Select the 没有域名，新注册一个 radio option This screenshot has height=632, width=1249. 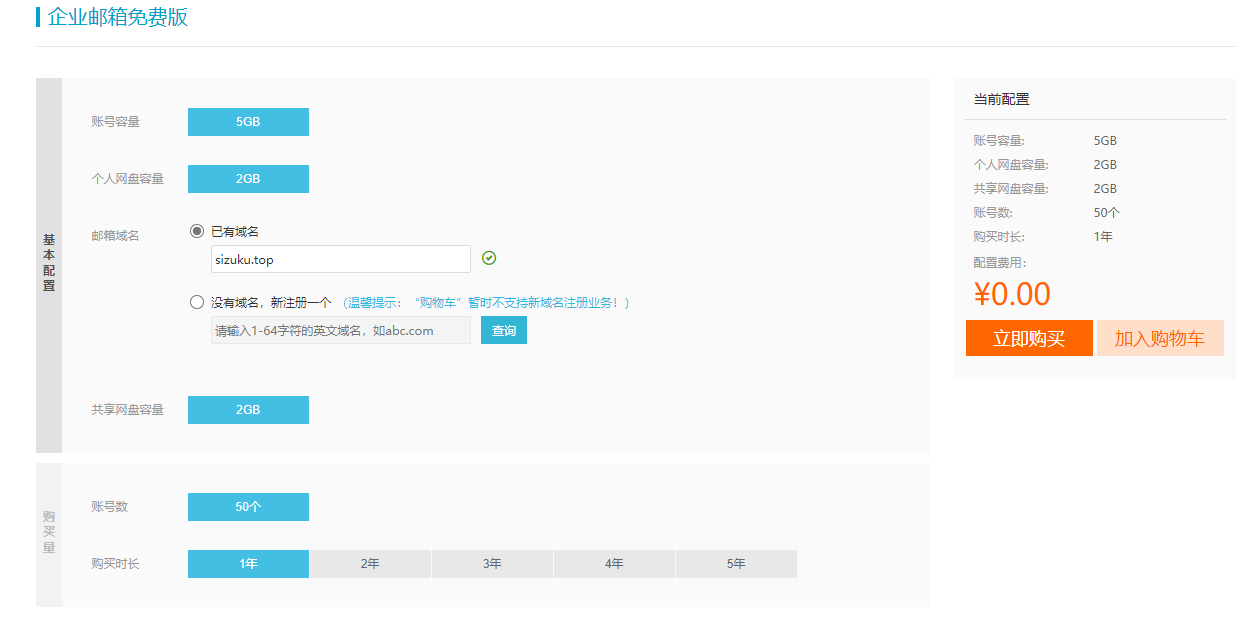tap(197, 302)
